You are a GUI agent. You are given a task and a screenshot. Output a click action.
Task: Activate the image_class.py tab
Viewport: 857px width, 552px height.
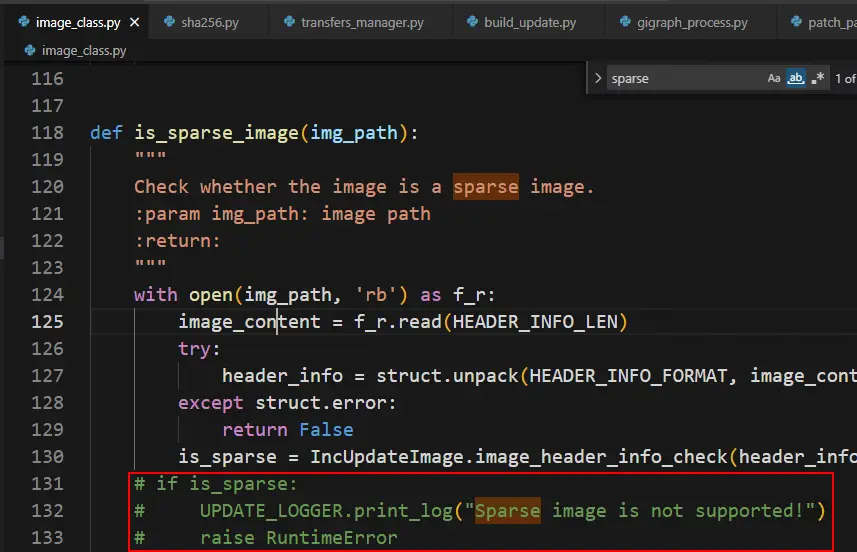click(78, 22)
